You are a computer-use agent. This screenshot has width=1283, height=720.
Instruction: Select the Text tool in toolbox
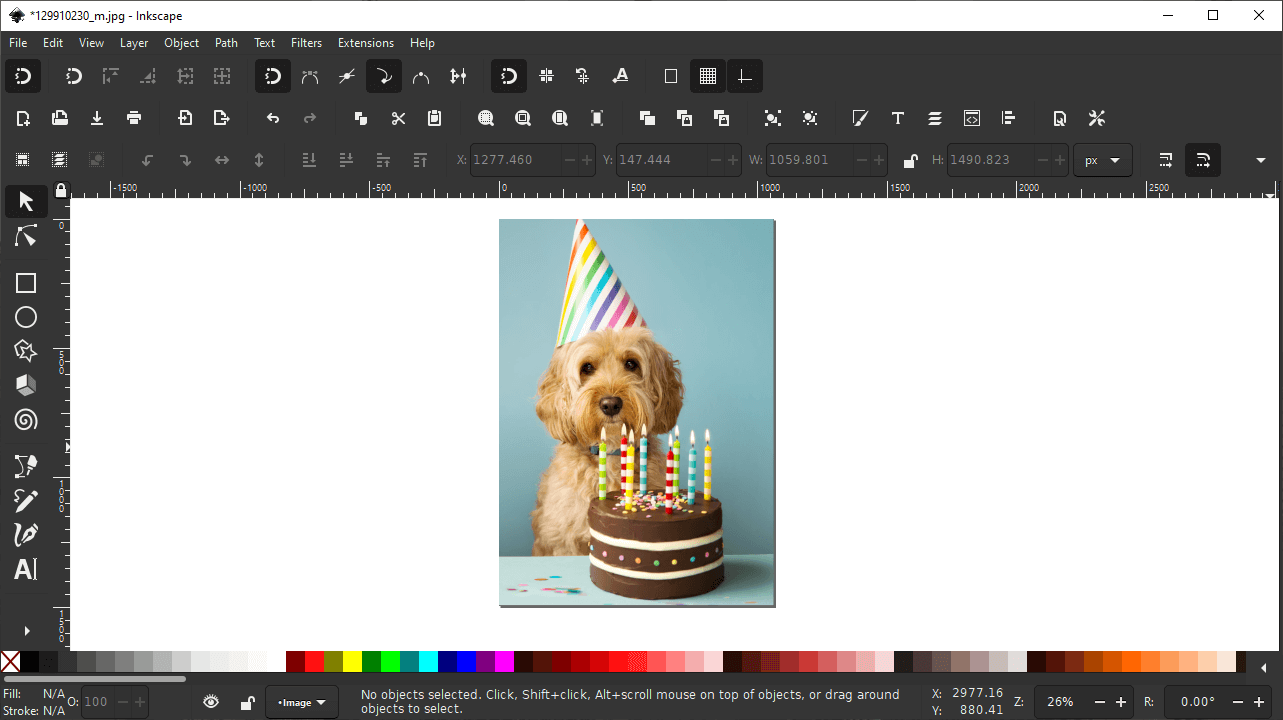pos(26,569)
